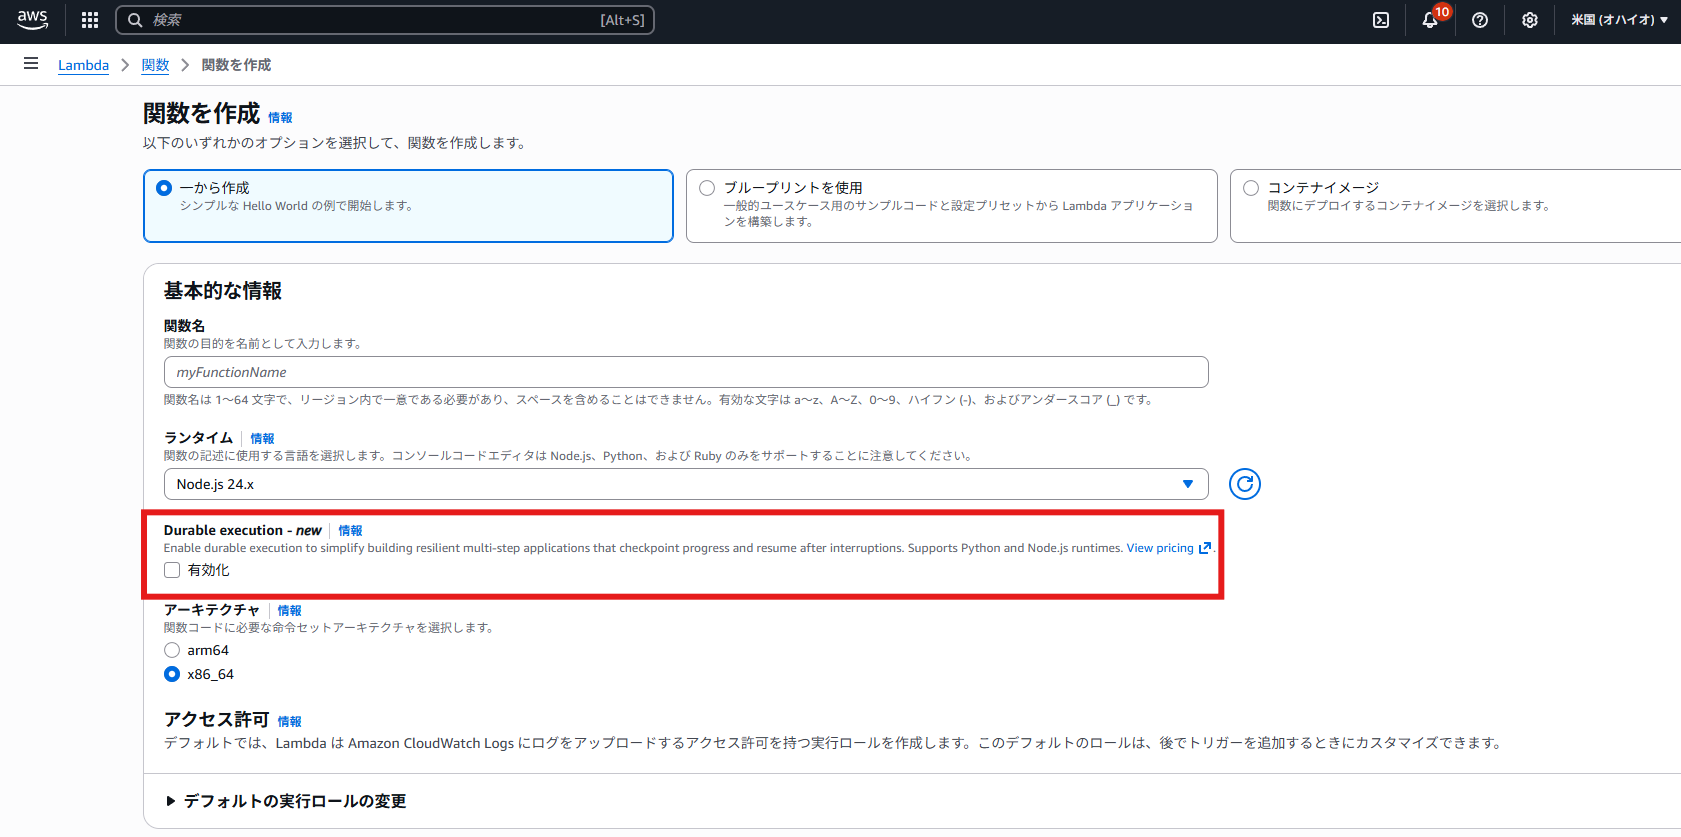The width and height of the screenshot is (1681, 837).
Task: Open the services grid menu icon
Action: point(90,20)
